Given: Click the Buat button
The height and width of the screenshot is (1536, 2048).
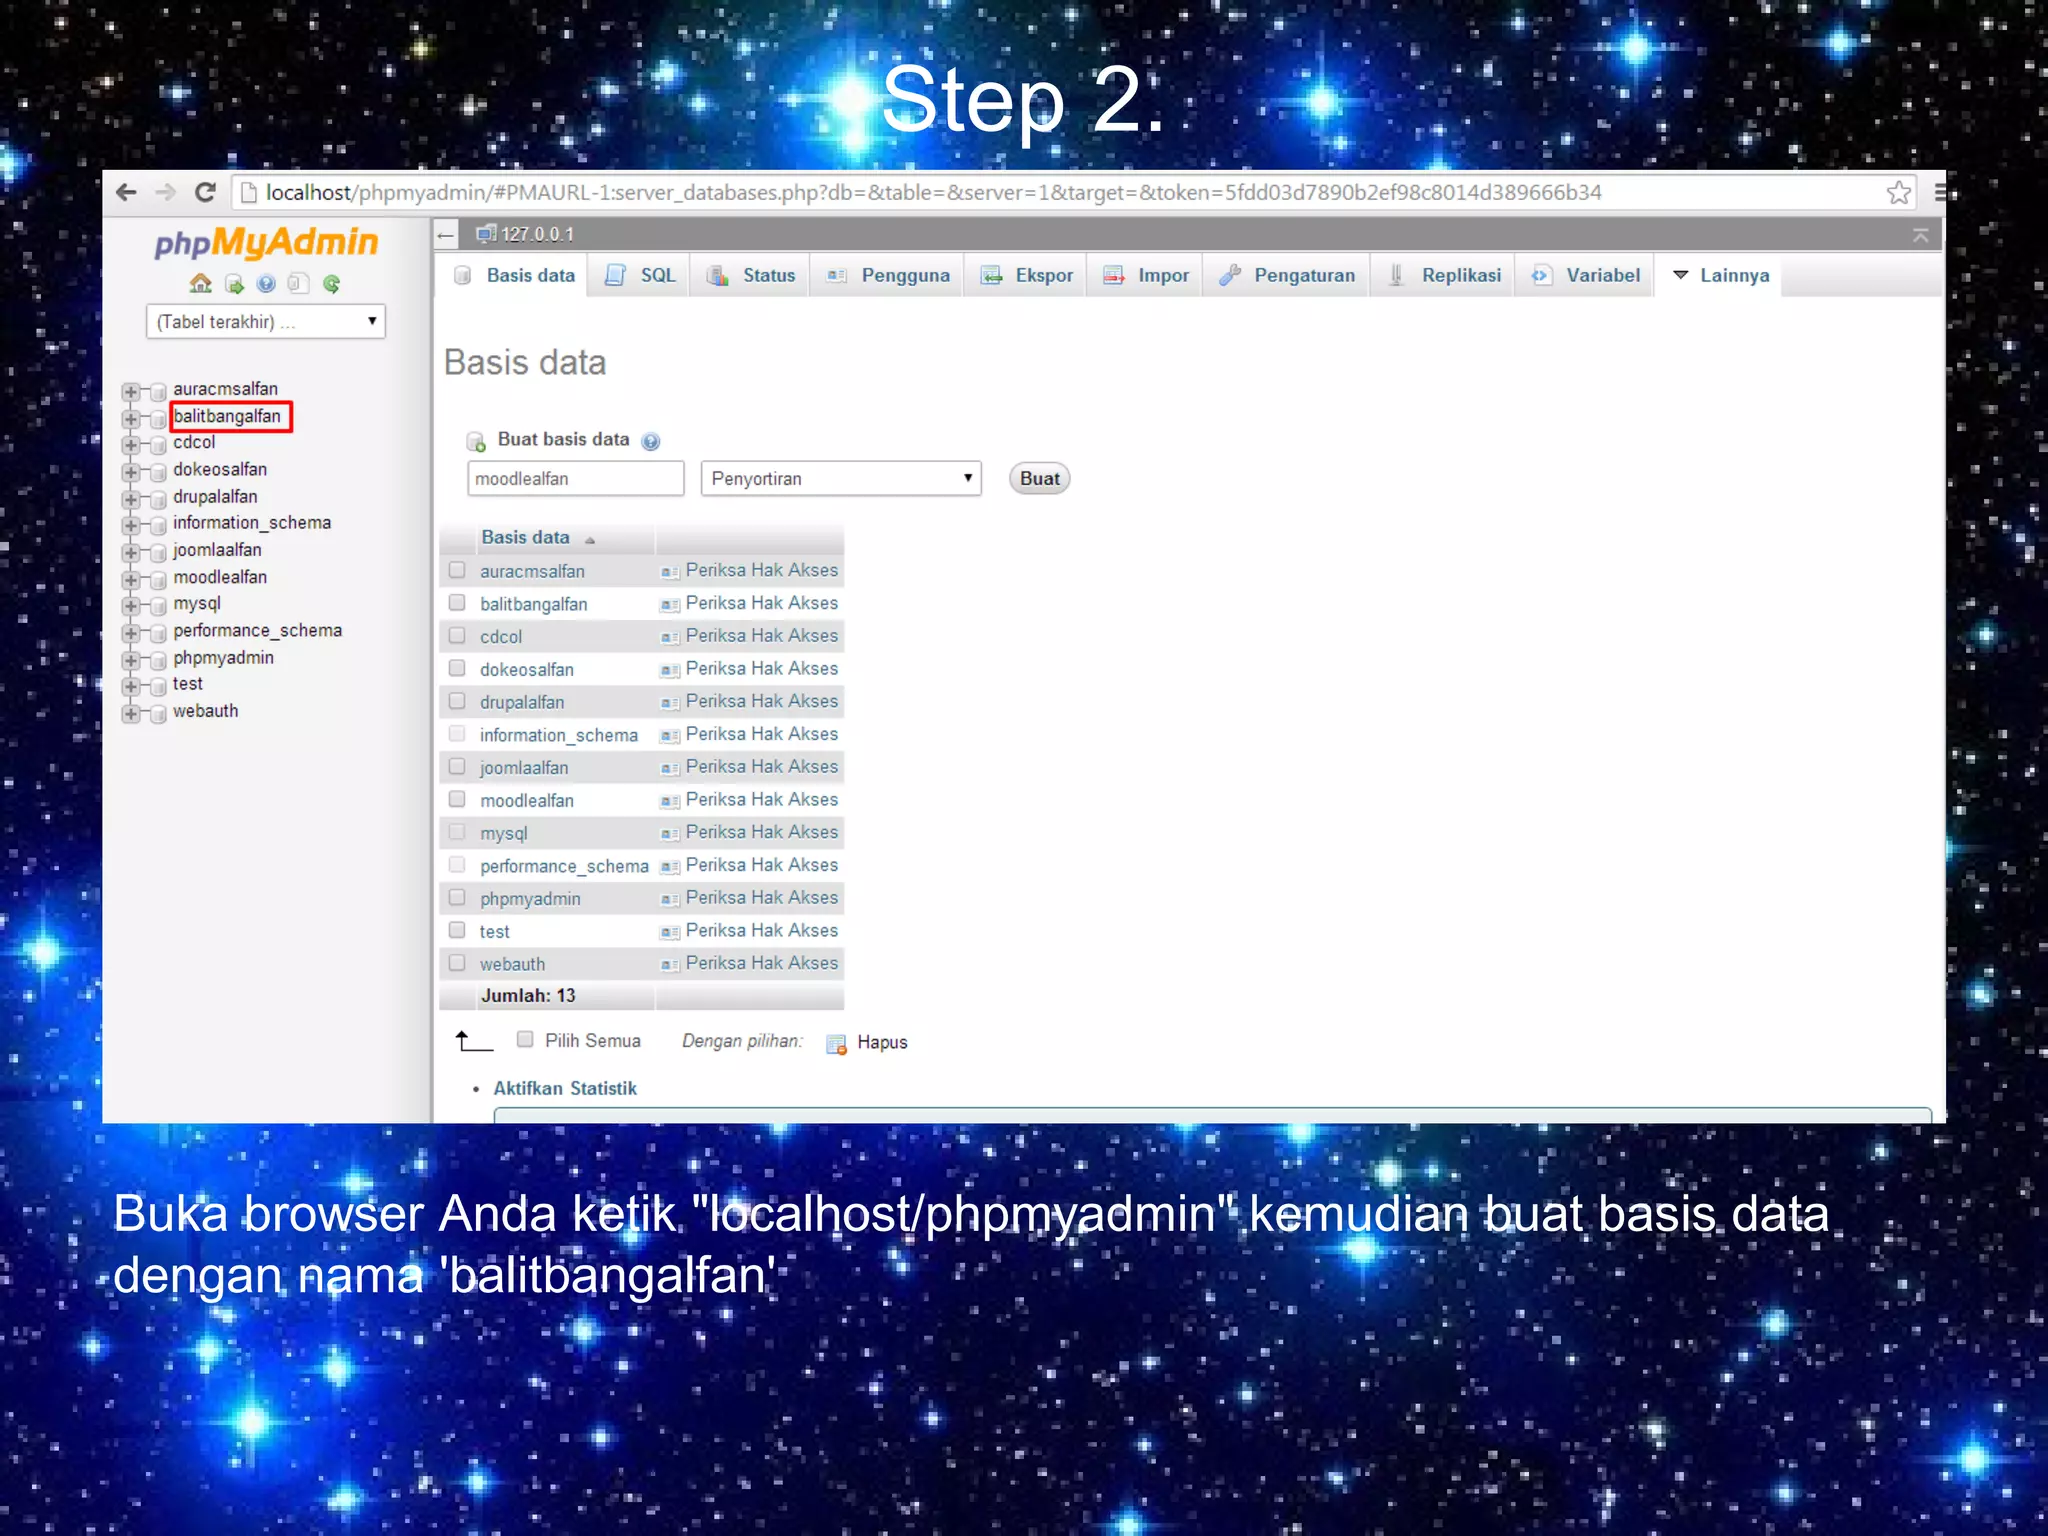Looking at the screenshot, I should 1039,478.
